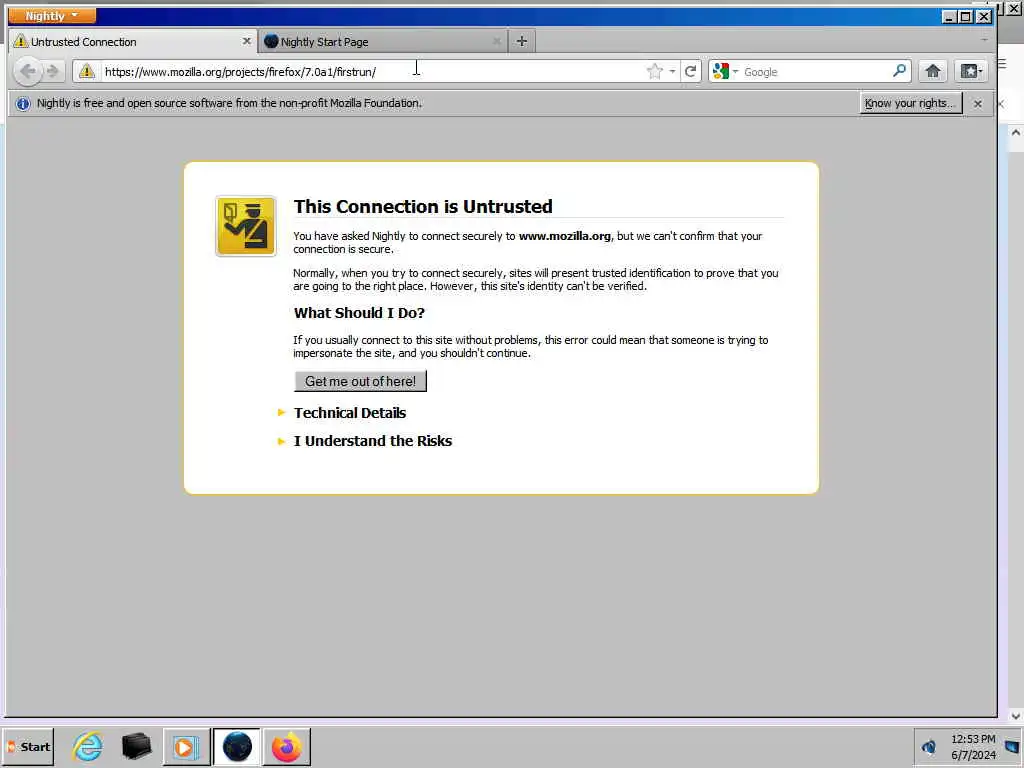Select the Nightly globe taskbar icon
This screenshot has height=768, width=1024.
point(236,746)
